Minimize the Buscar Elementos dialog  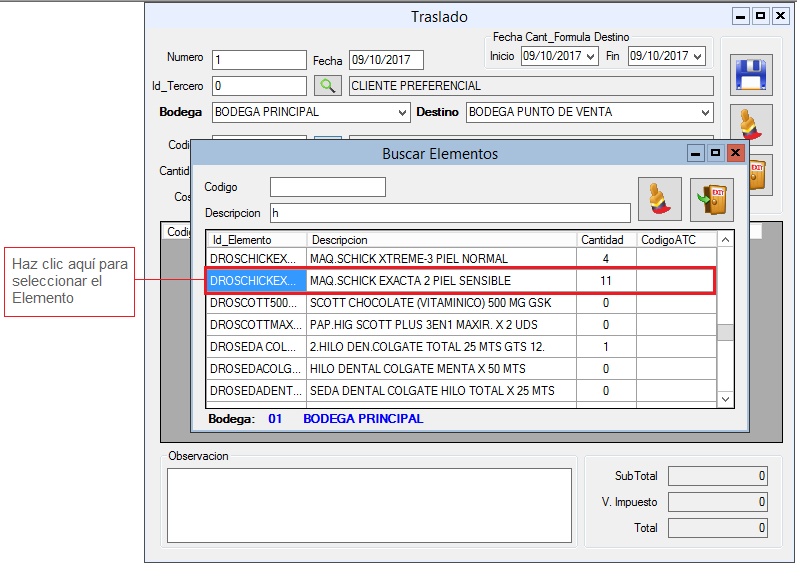click(696, 153)
